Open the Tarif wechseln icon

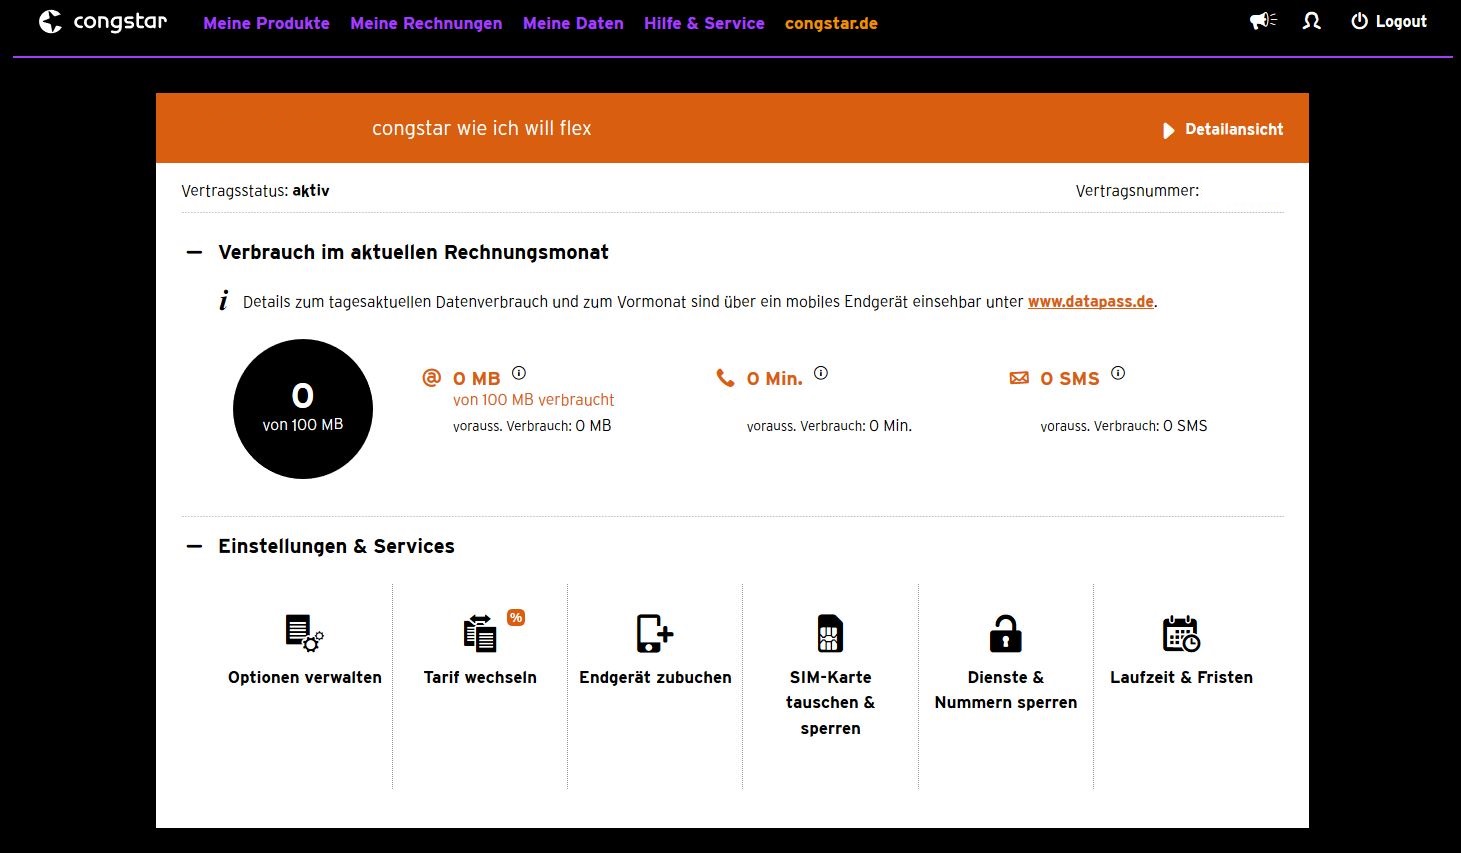(x=480, y=633)
